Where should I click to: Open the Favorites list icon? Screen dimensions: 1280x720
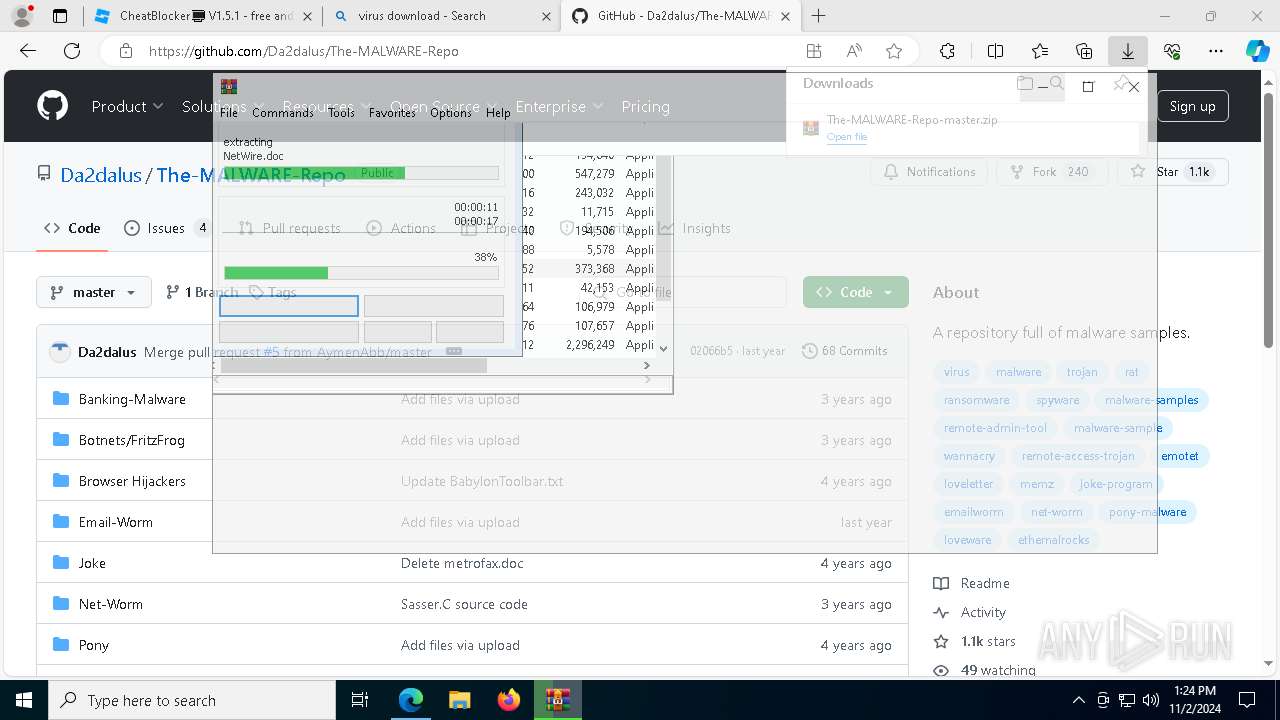tap(1040, 51)
